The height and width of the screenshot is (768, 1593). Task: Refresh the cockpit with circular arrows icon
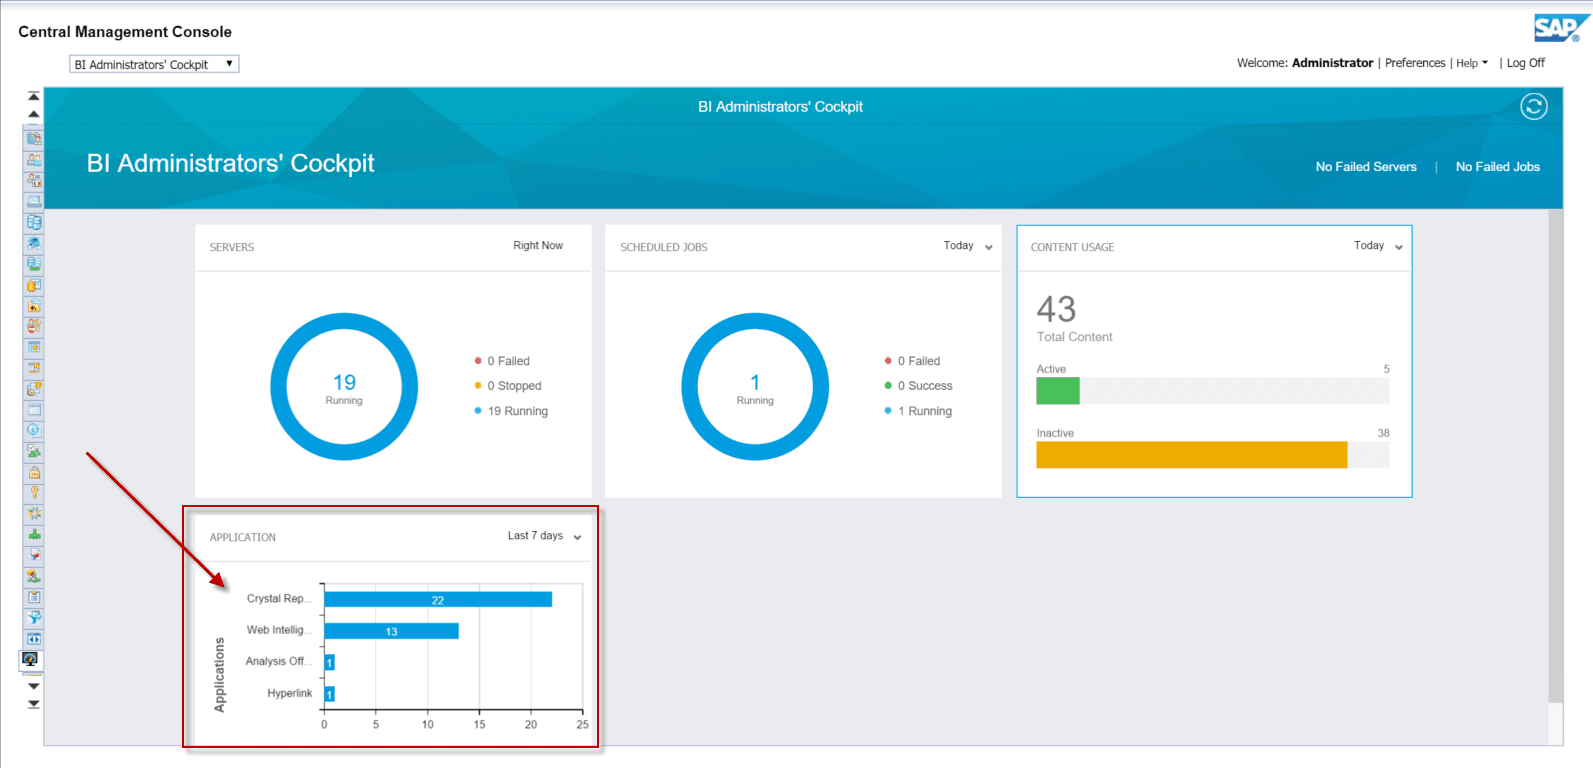[1533, 106]
